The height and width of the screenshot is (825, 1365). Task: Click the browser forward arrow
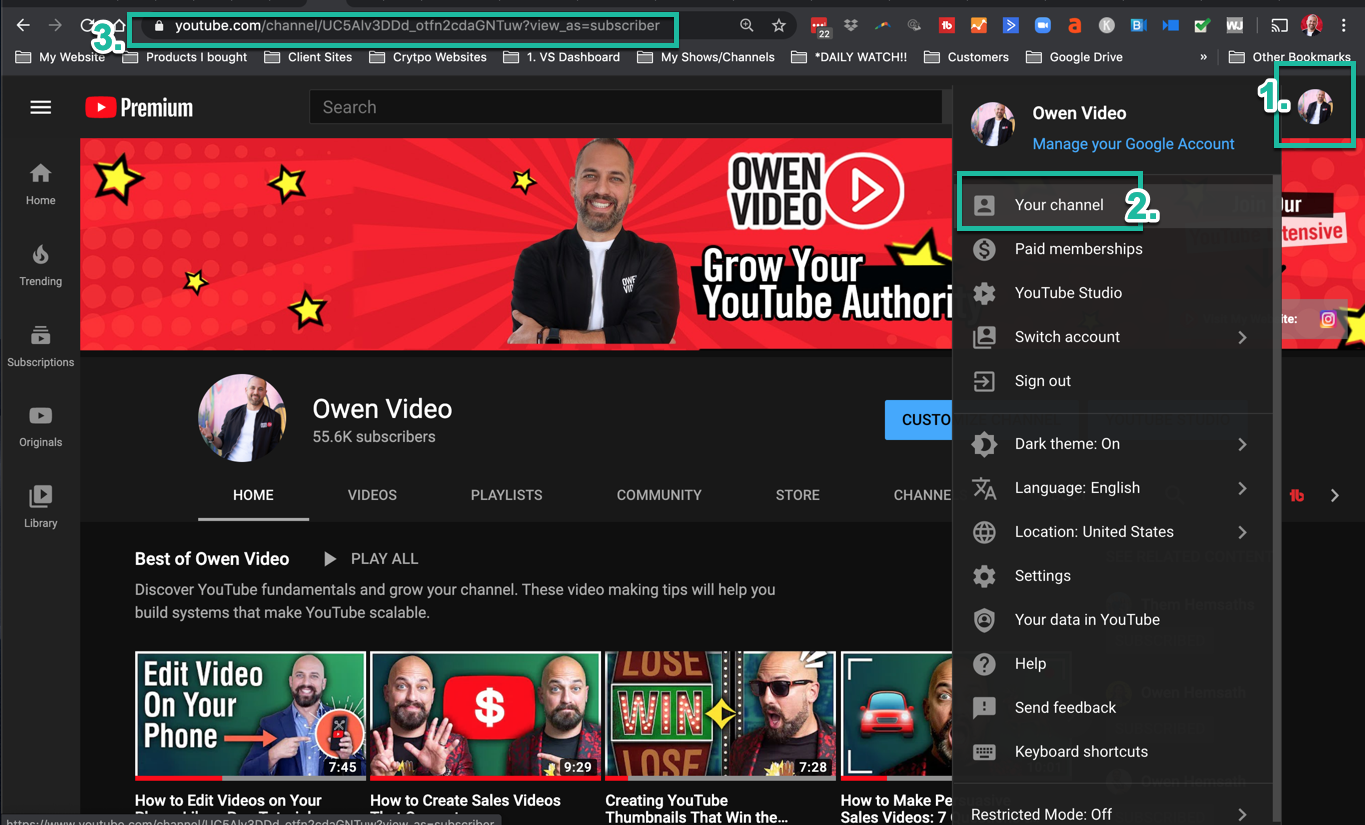point(55,25)
